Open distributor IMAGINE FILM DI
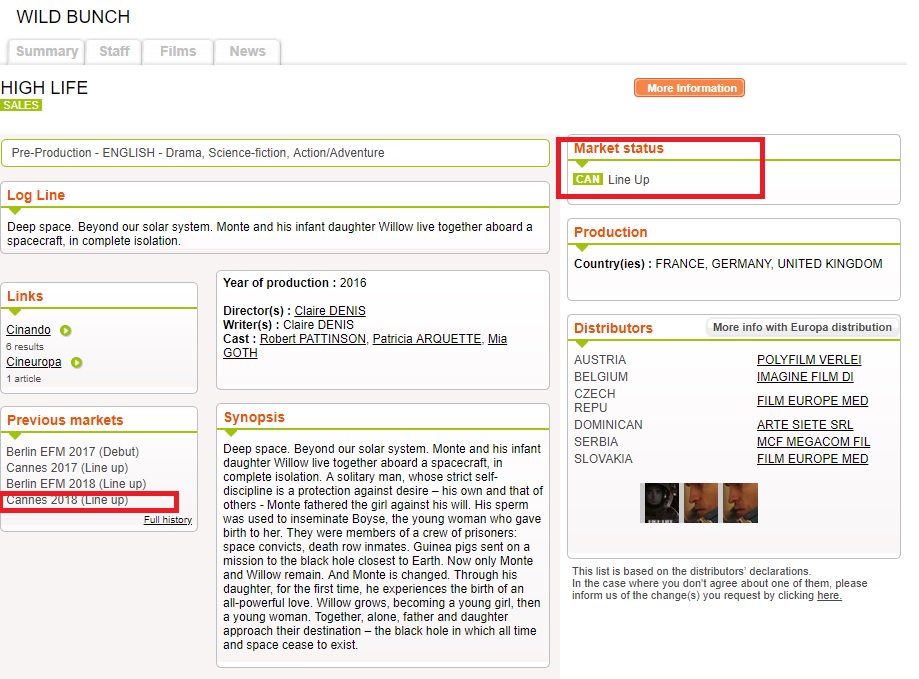This screenshot has height=679, width=919. coord(805,377)
